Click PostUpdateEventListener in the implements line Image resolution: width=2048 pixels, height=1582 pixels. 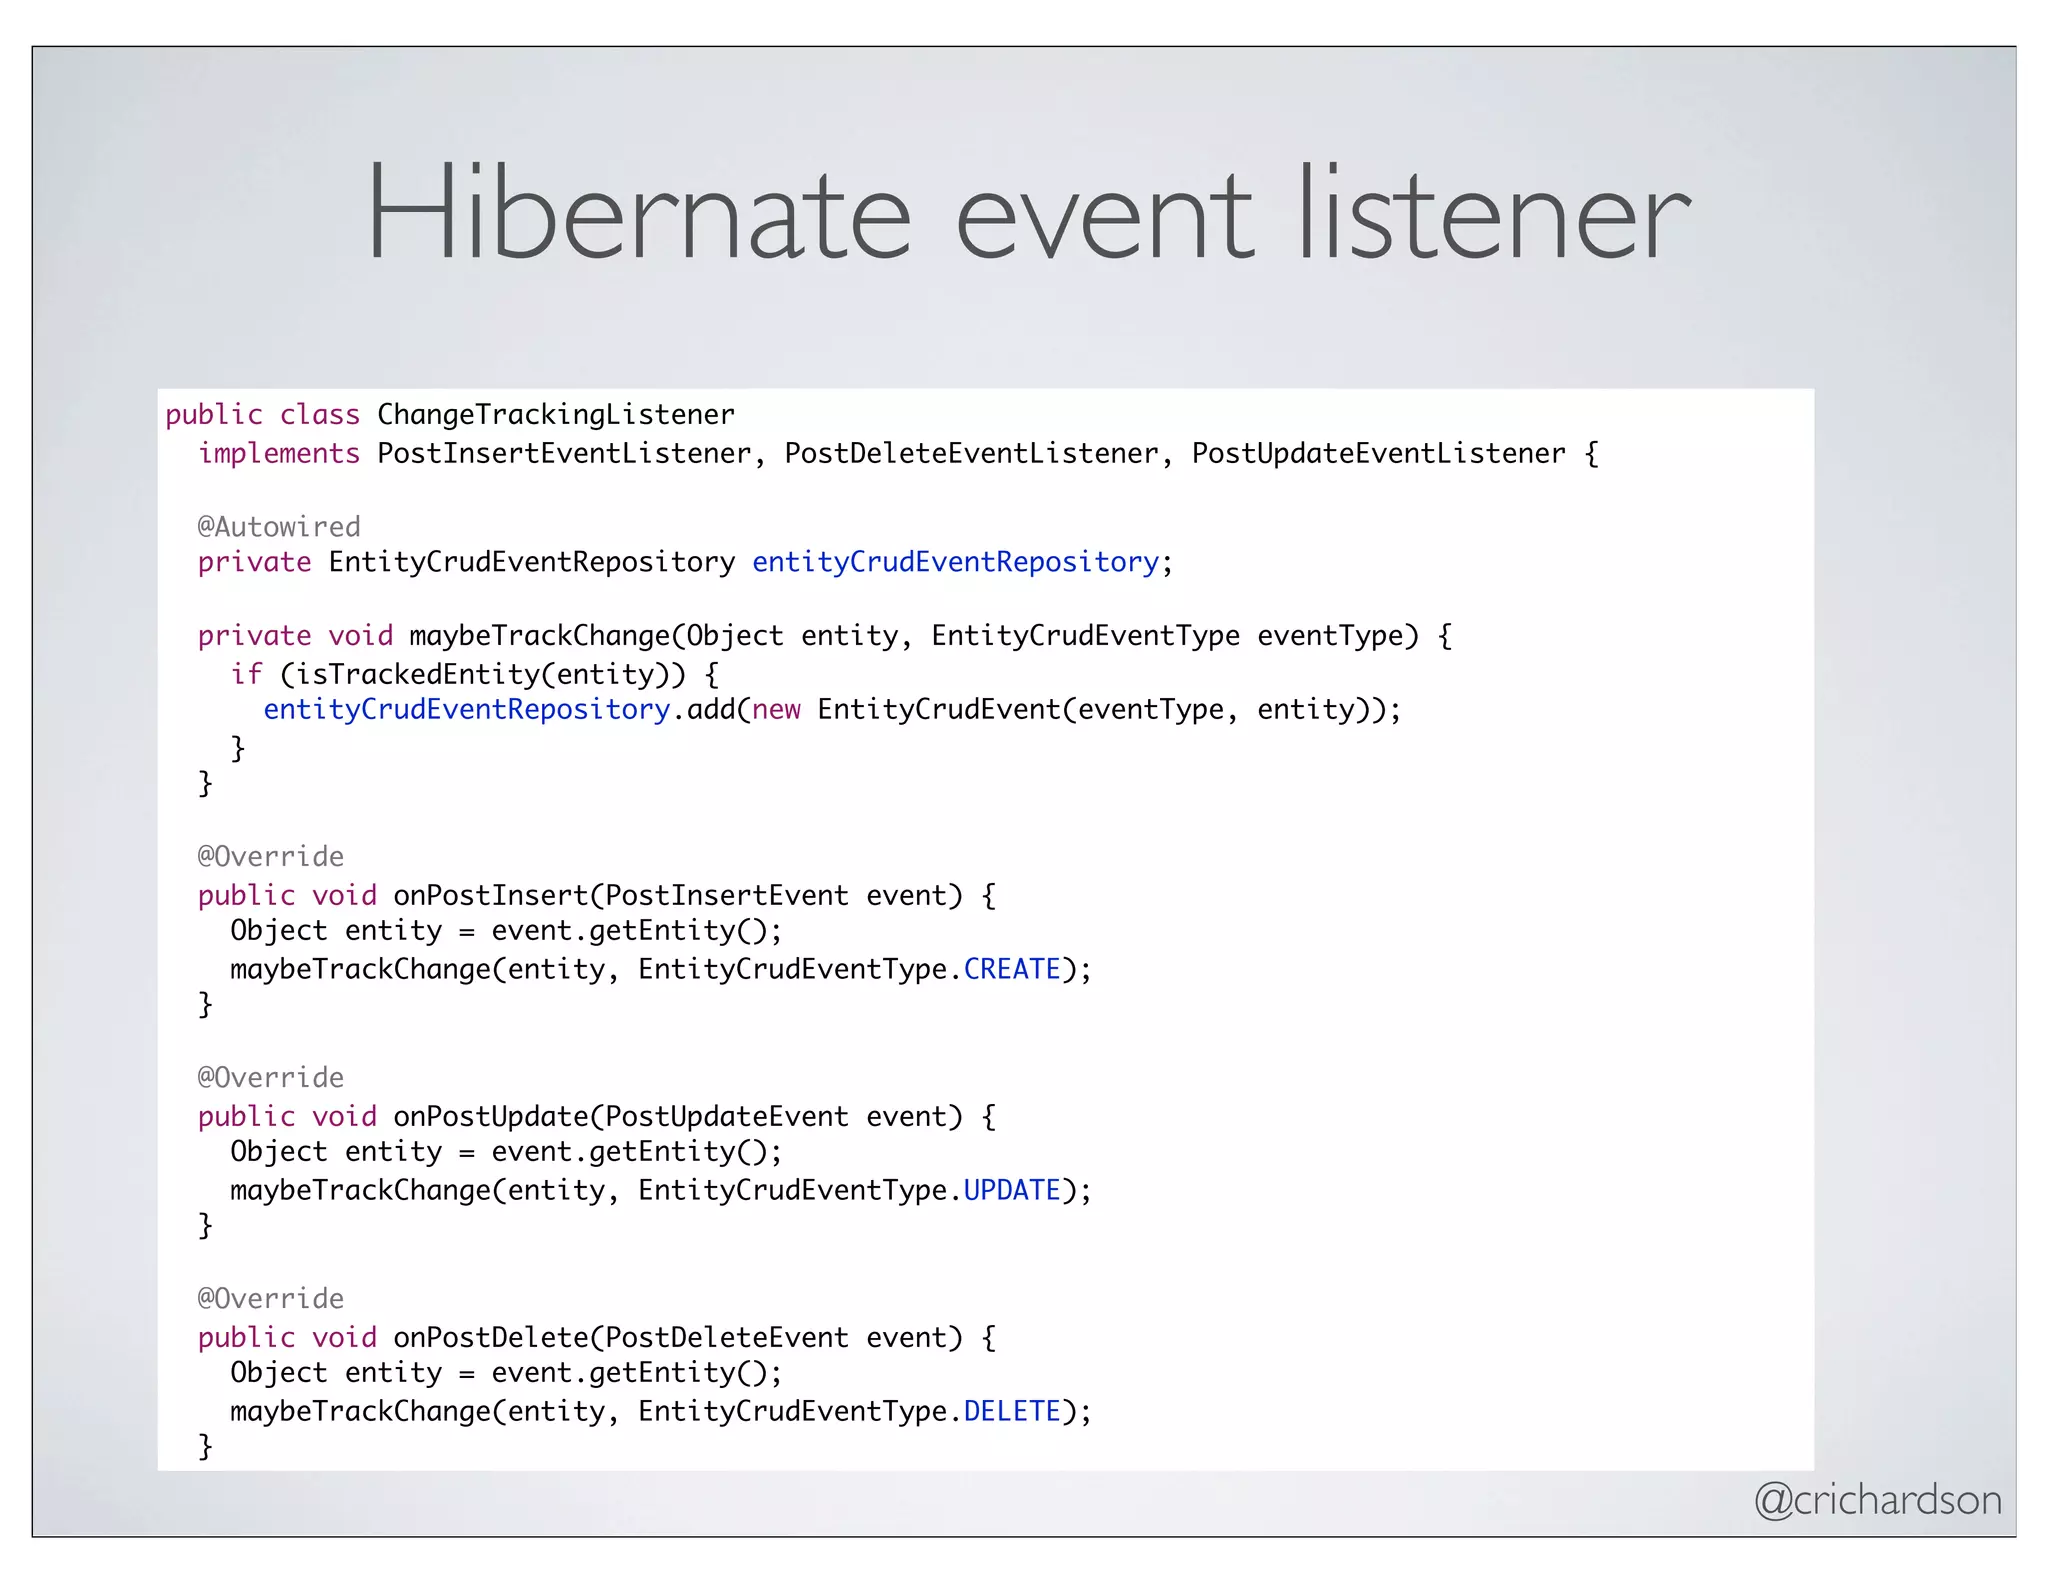1378,453
